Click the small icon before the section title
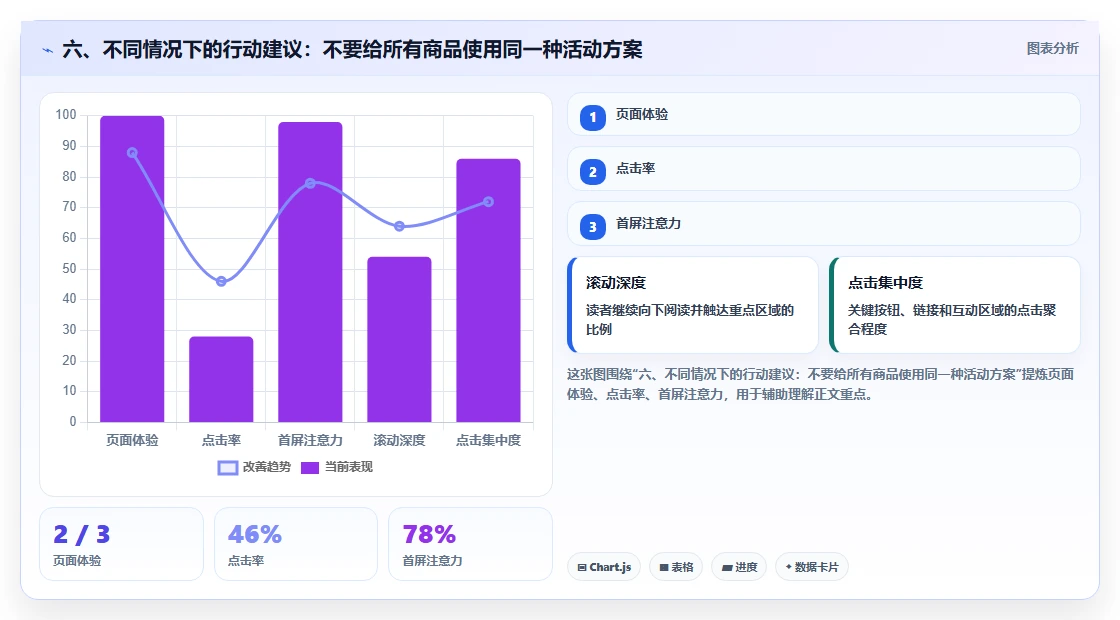 point(48,51)
